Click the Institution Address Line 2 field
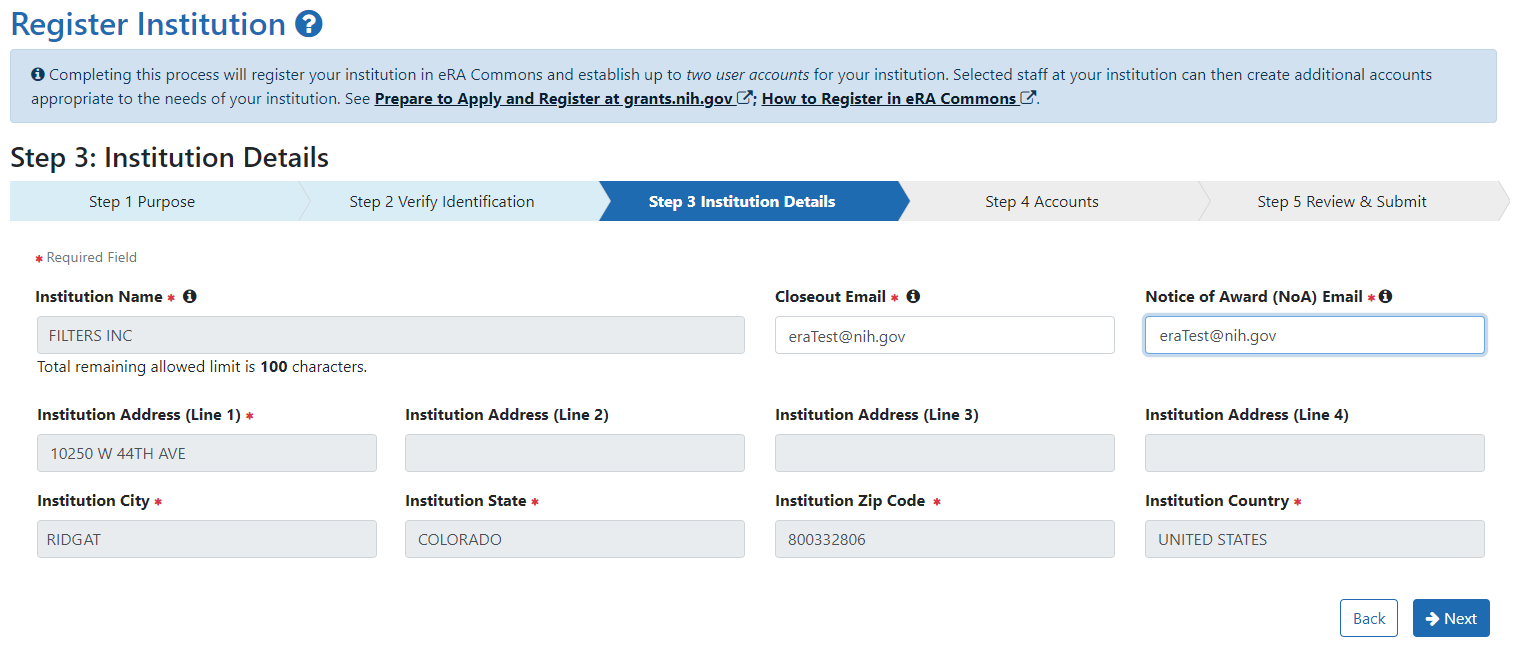 point(574,453)
